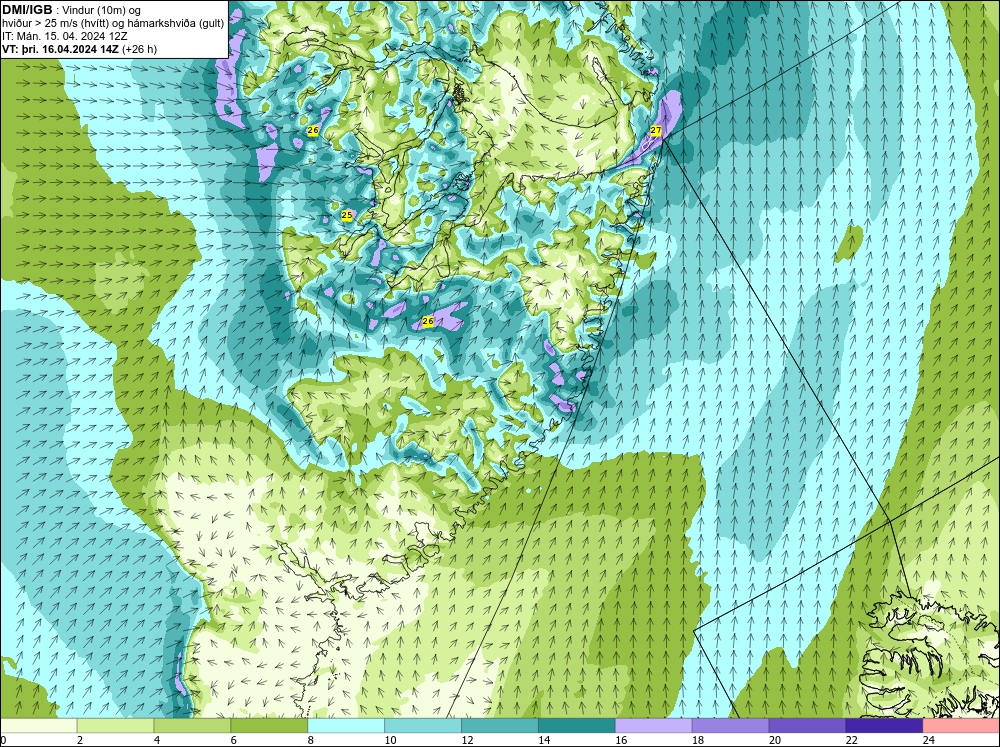
Task: Click the violet 20–22 m/s legend swatch
Action: tap(807, 726)
